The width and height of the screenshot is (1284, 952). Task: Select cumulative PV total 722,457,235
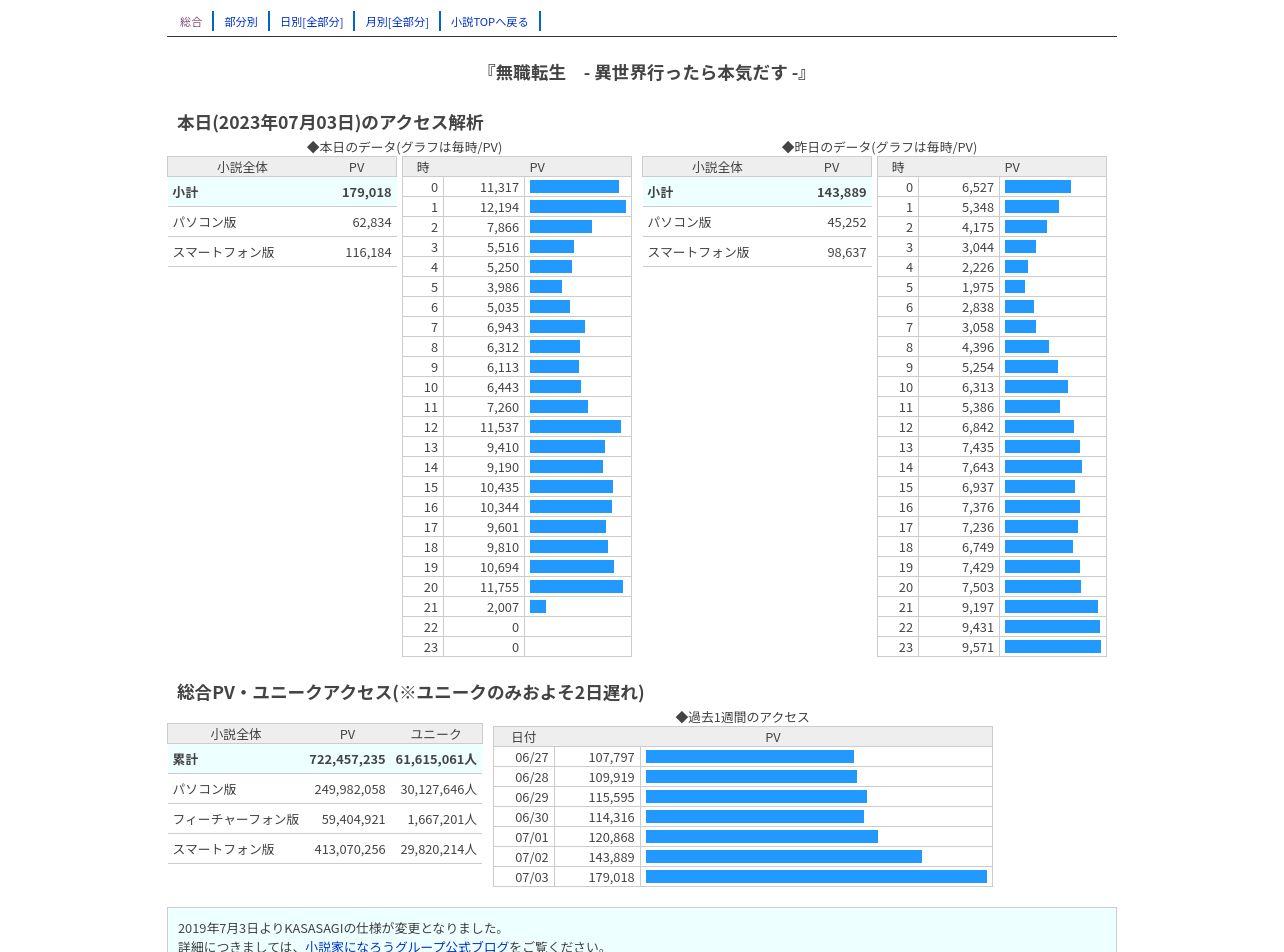pyautogui.click(x=347, y=759)
